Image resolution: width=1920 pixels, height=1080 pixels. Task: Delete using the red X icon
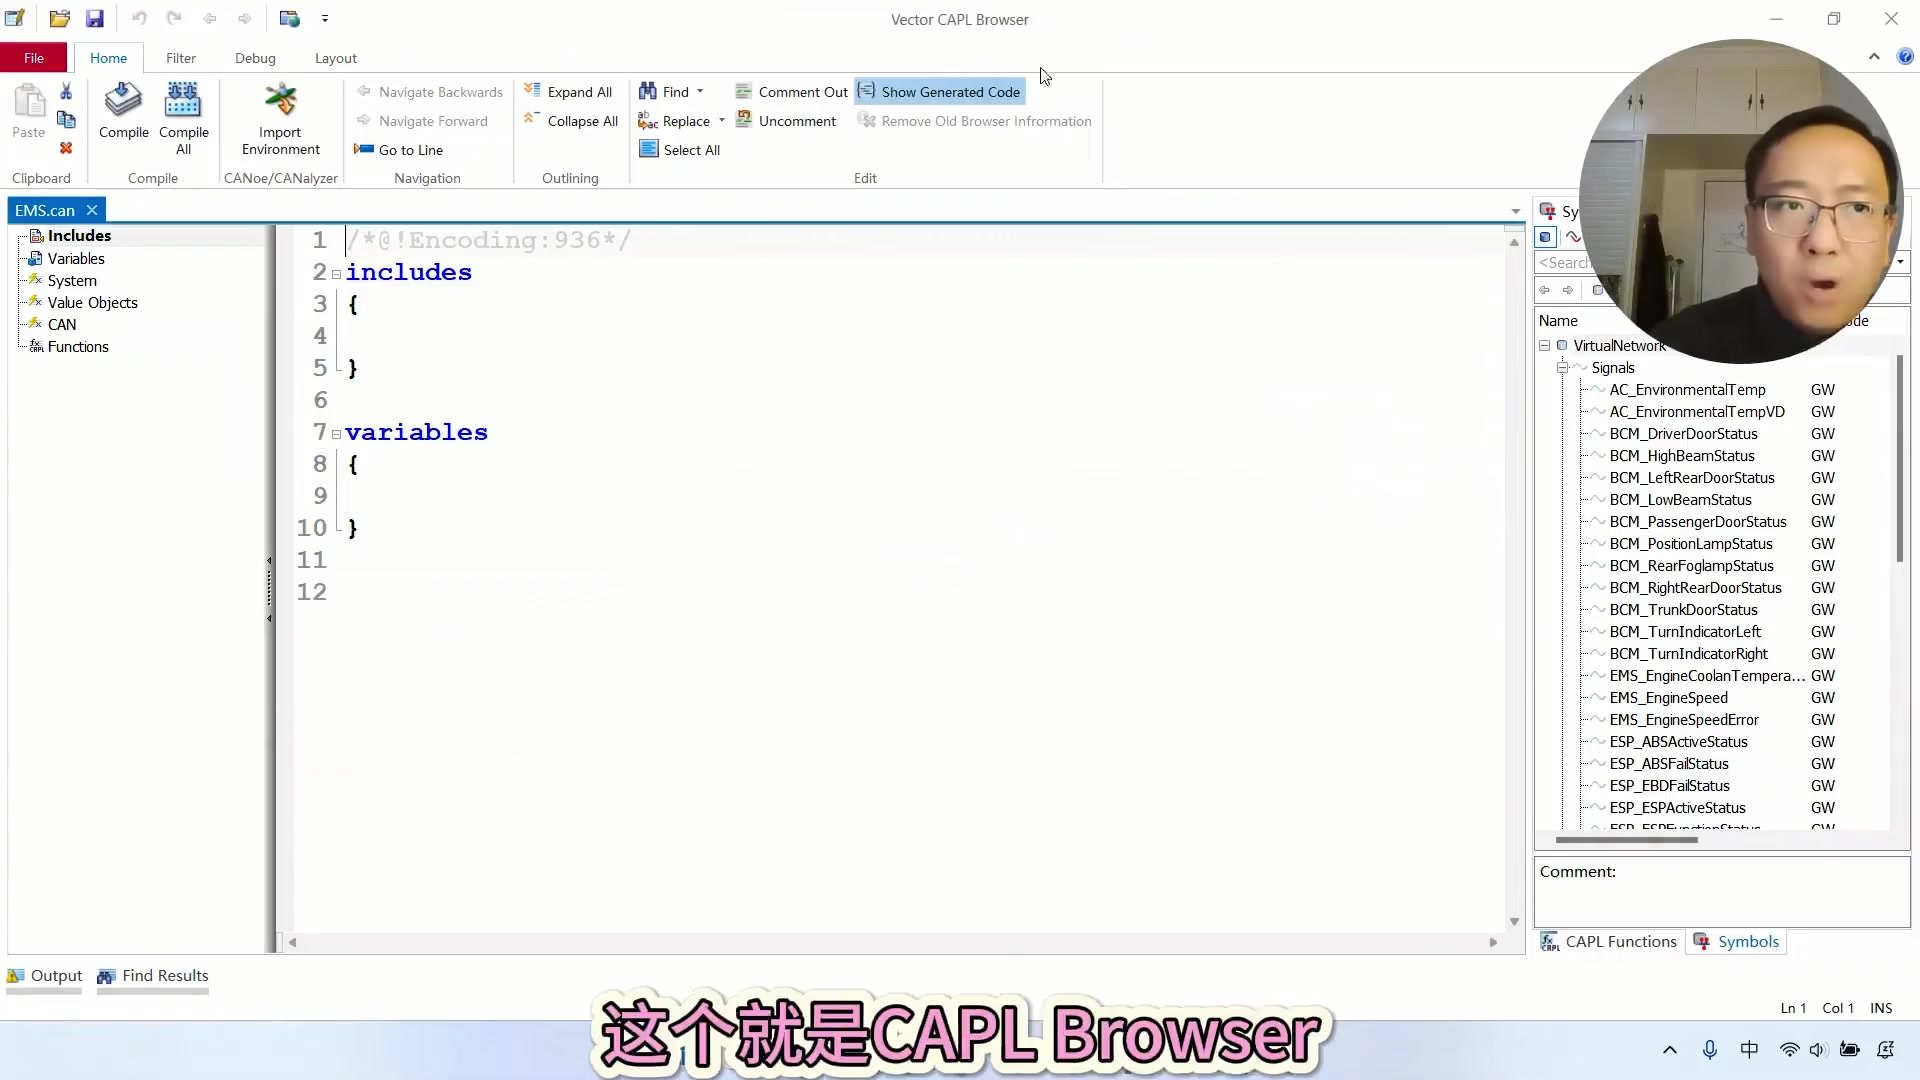coord(66,148)
